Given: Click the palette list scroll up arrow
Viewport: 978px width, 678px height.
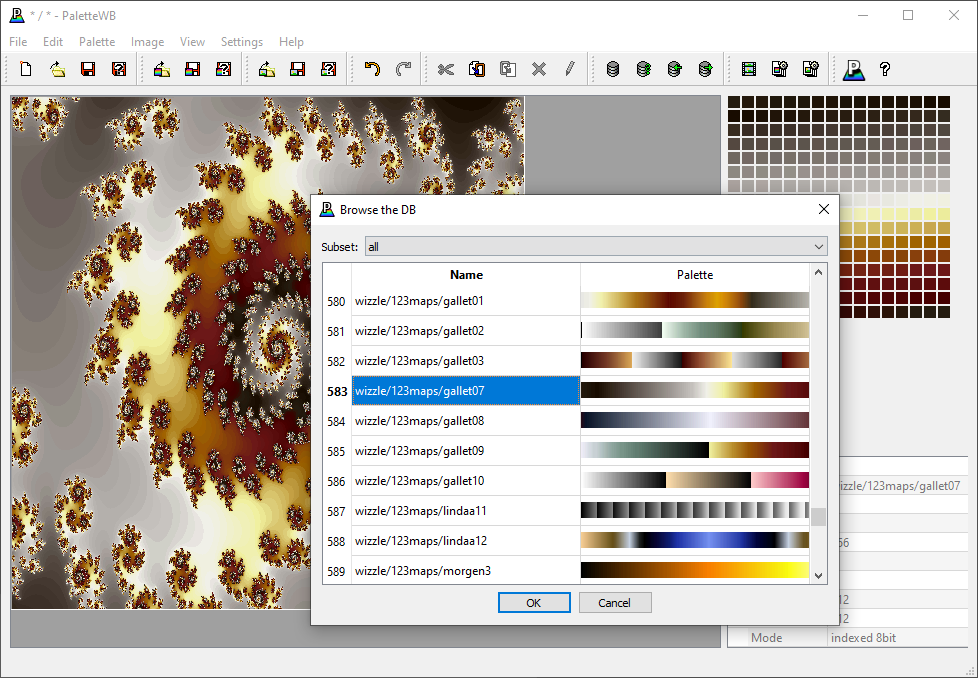Looking at the screenshot, I should click(819, 272).
